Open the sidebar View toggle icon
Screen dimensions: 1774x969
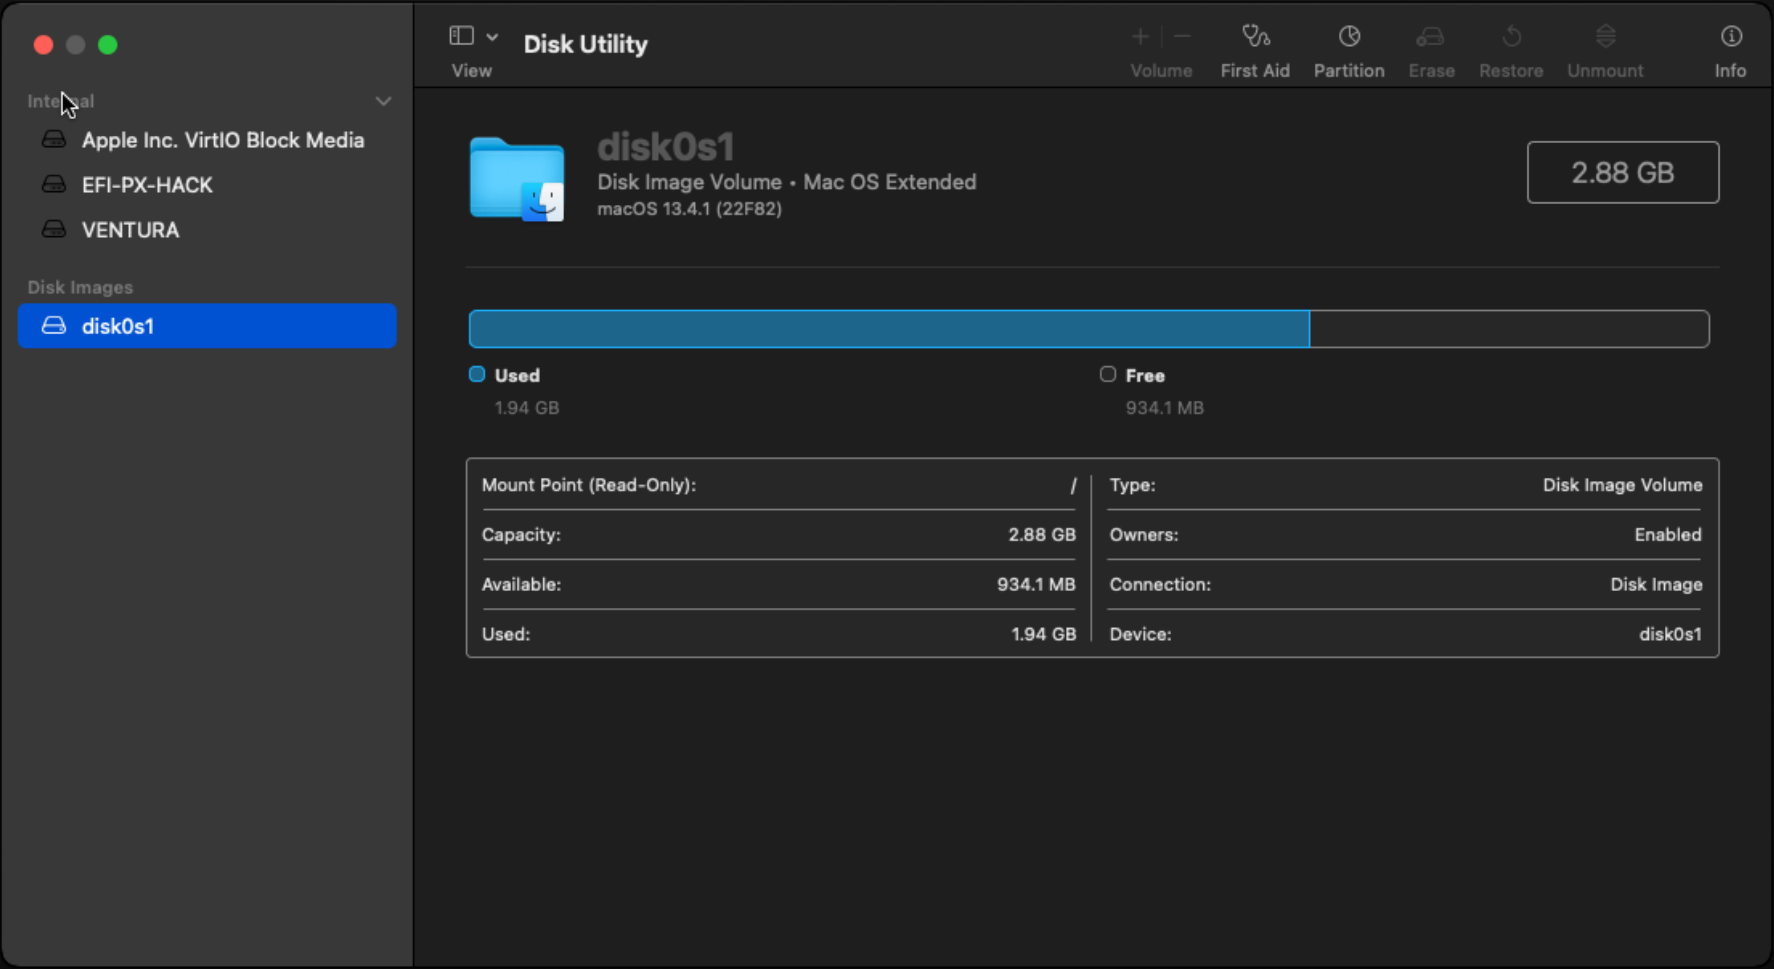(x=461, y=36)
